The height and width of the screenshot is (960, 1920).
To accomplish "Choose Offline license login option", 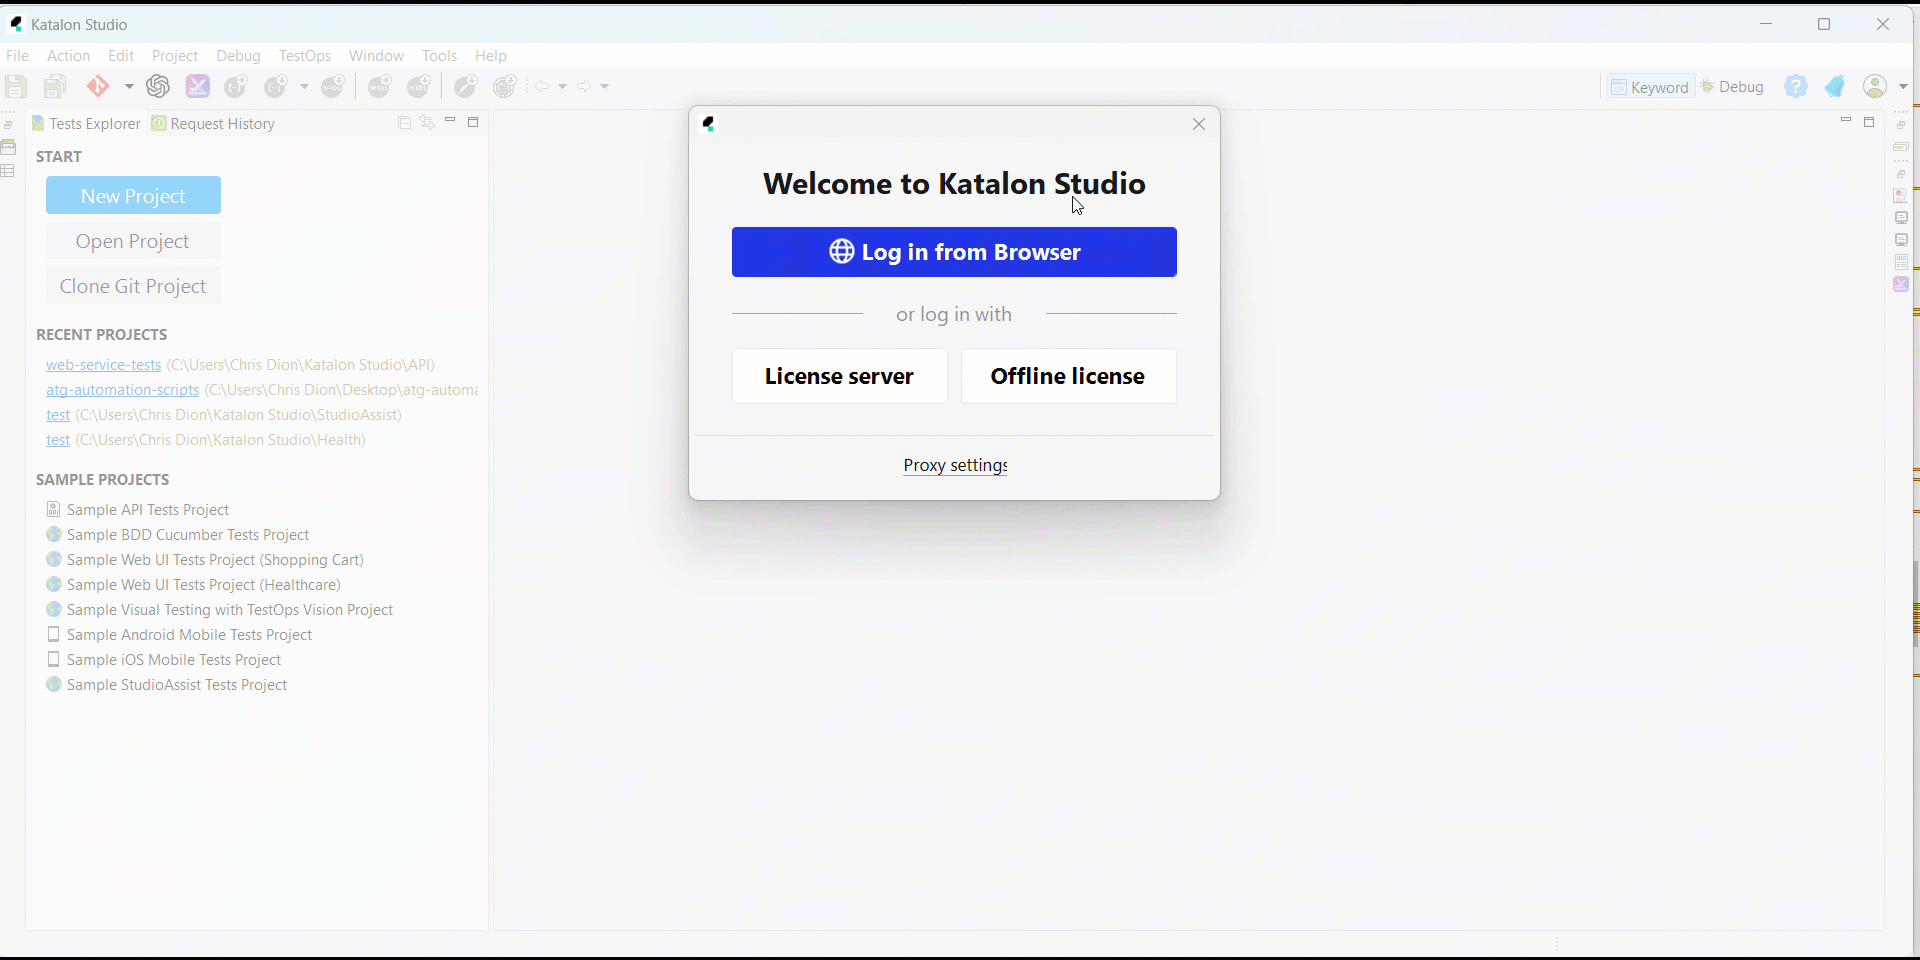I will coord(1068,376).
